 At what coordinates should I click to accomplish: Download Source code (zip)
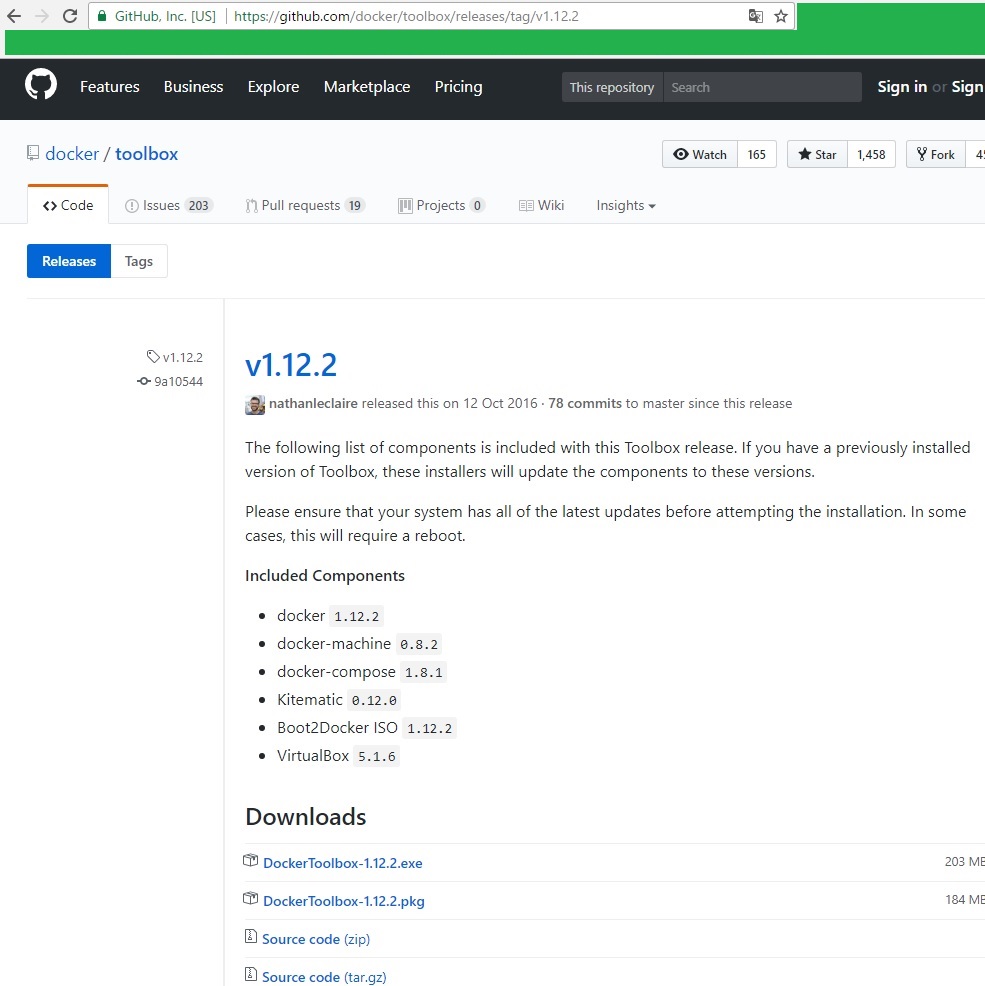click(316, 939)
